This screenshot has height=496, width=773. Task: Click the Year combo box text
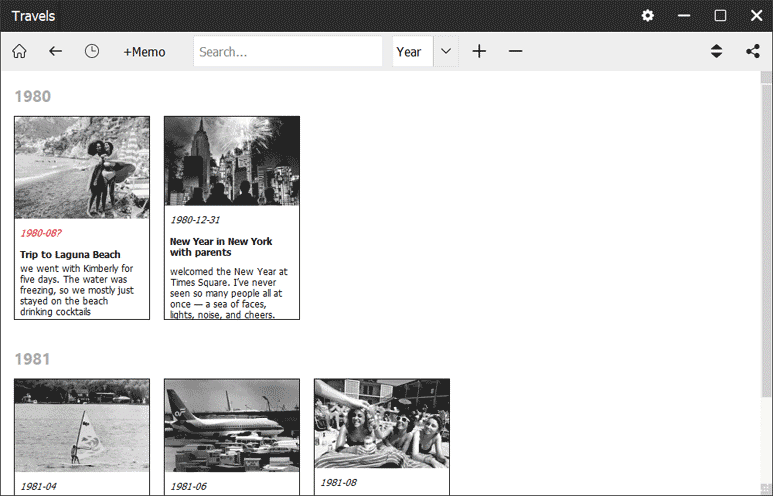click(412, 51)
